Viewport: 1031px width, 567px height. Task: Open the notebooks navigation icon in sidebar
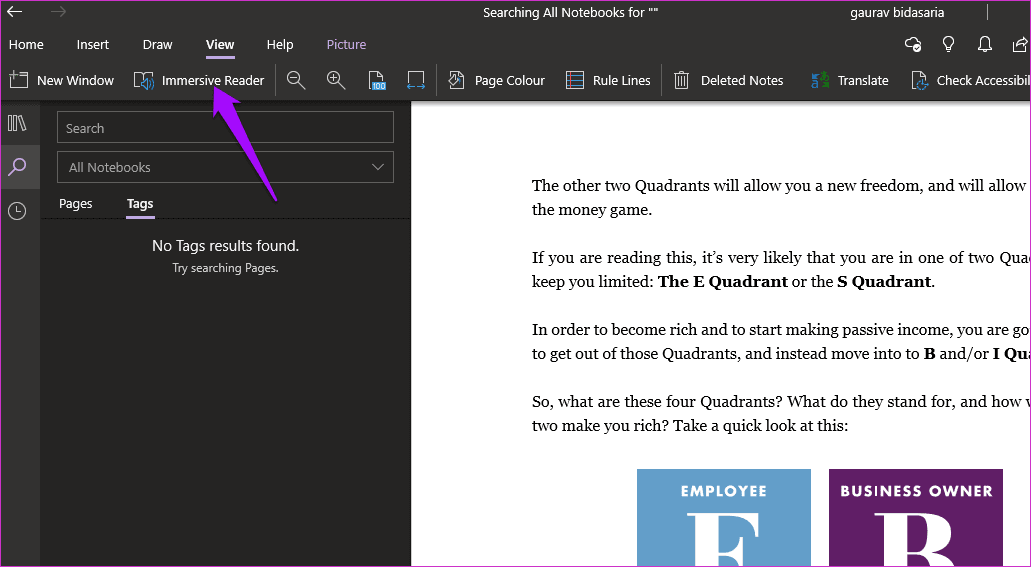click(17, 123)
